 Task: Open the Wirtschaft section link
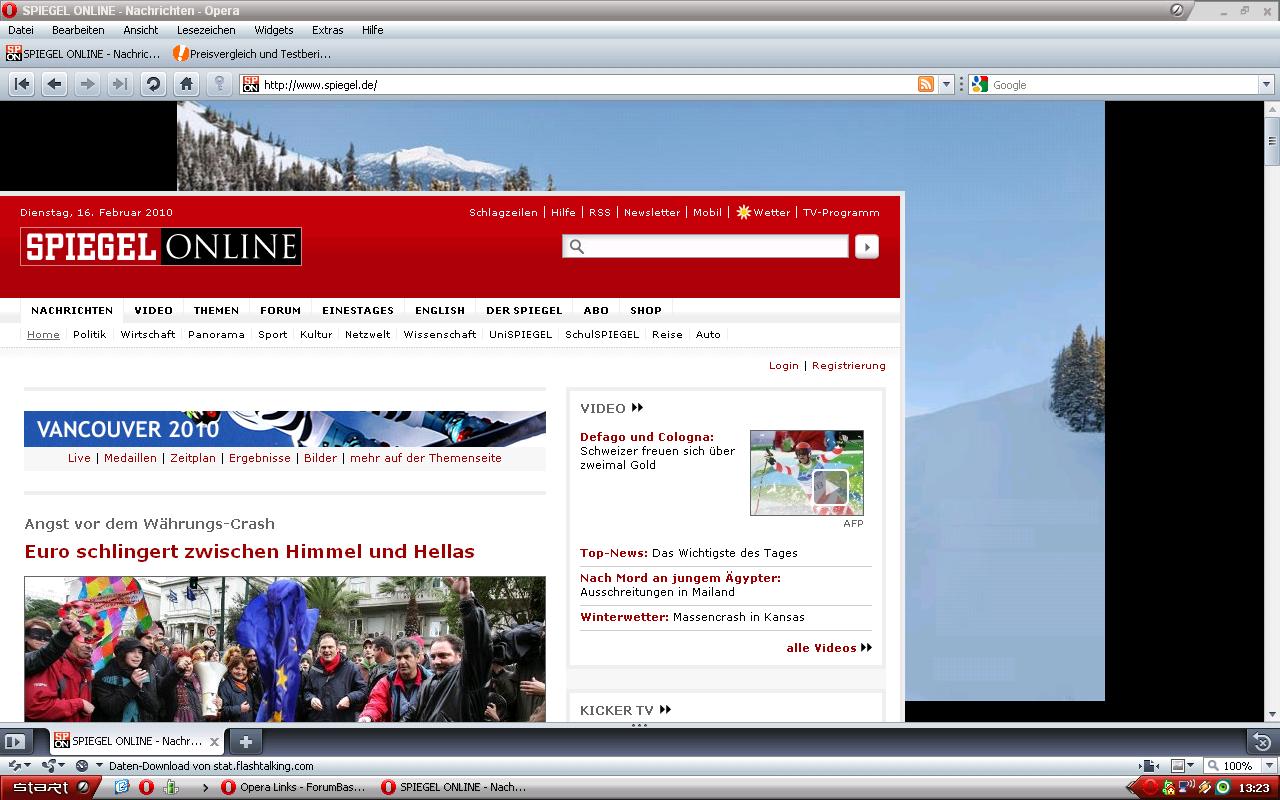pos(148,334)
